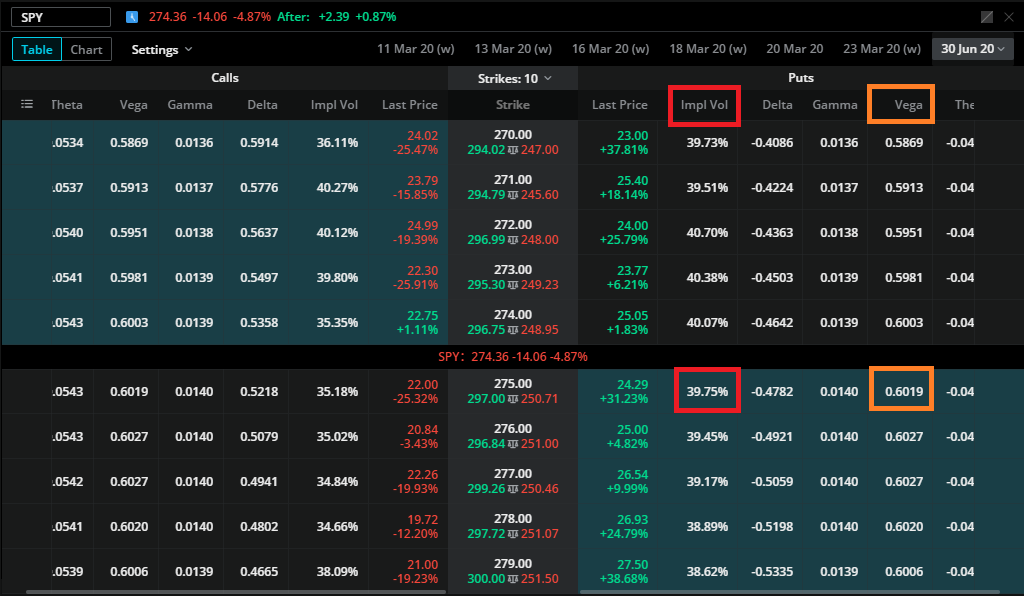1024x597 pixels.
Task: Sort by puts Gamma column header
Action: pyautogui.click(x=835, y=105)
